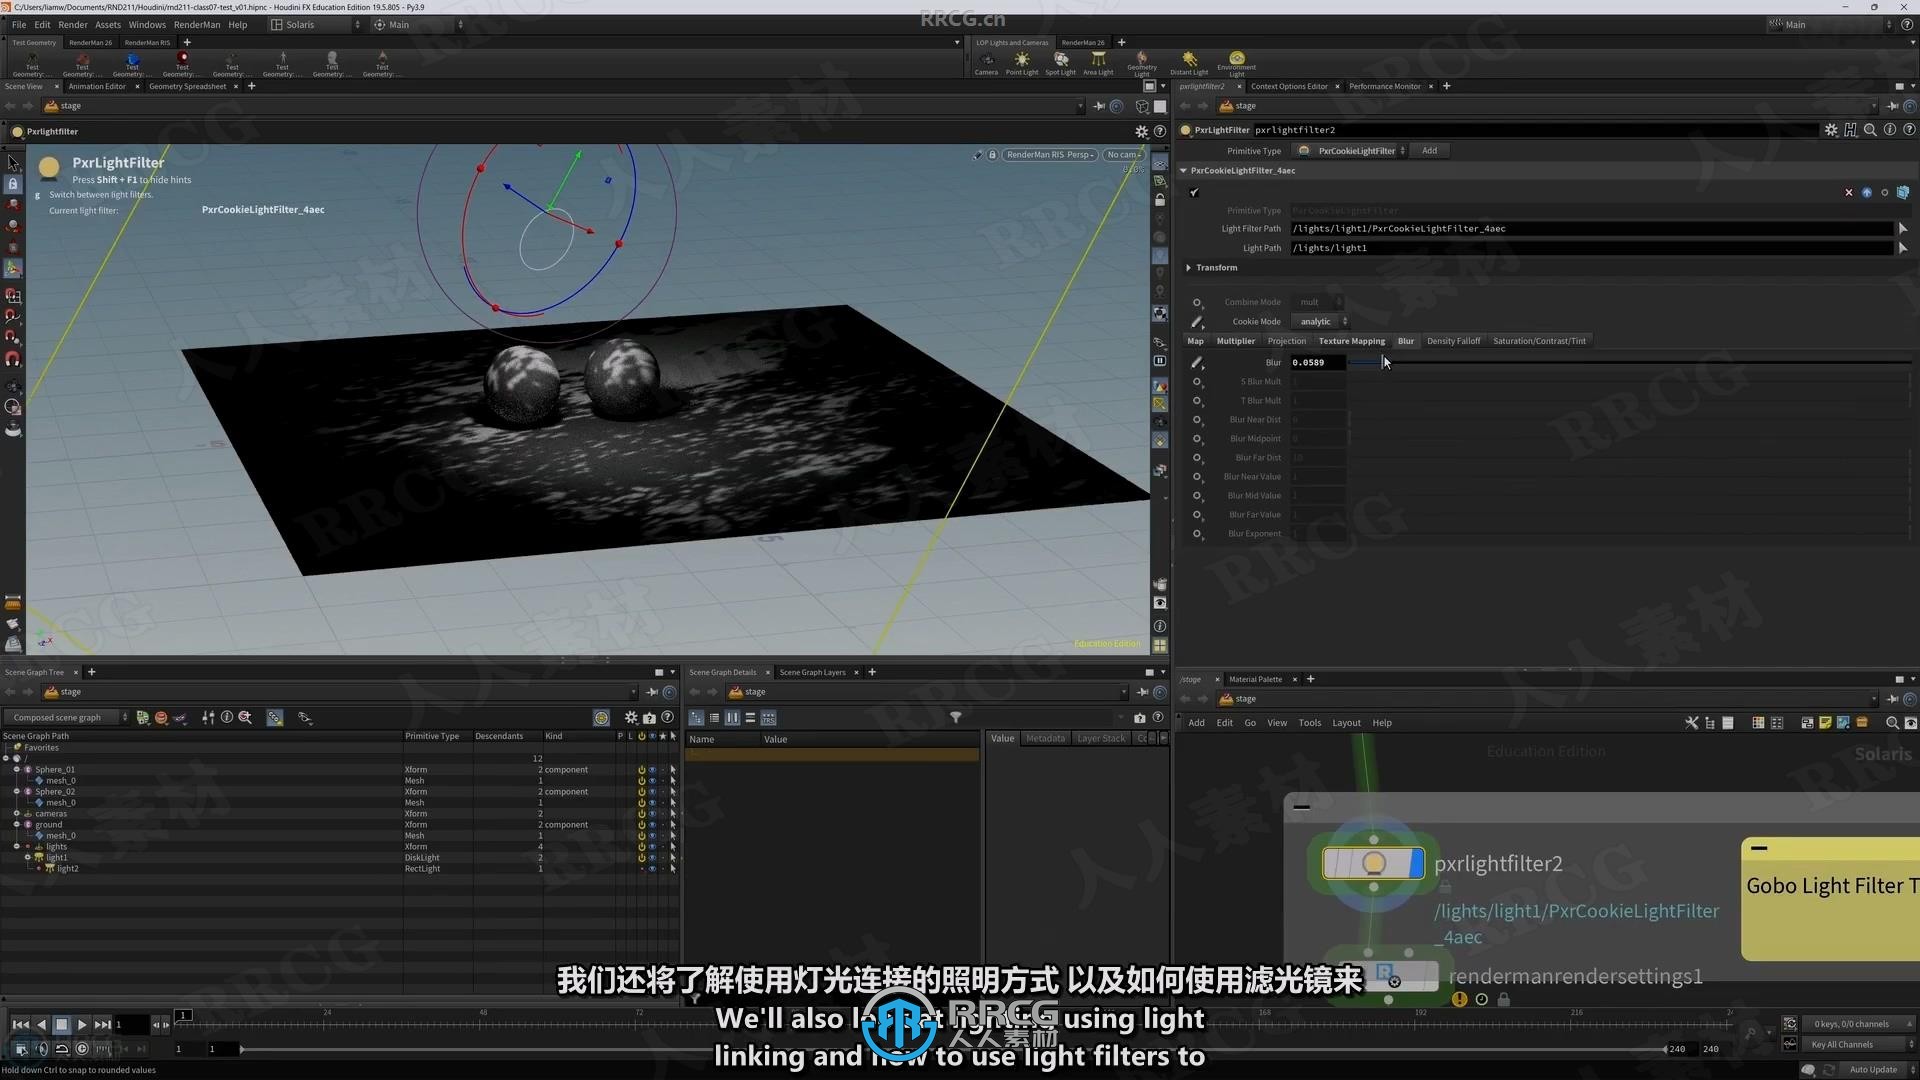The image size is (1920, 1080).
Task: Click network editor sticky note icon
Action: point(1825,723)
